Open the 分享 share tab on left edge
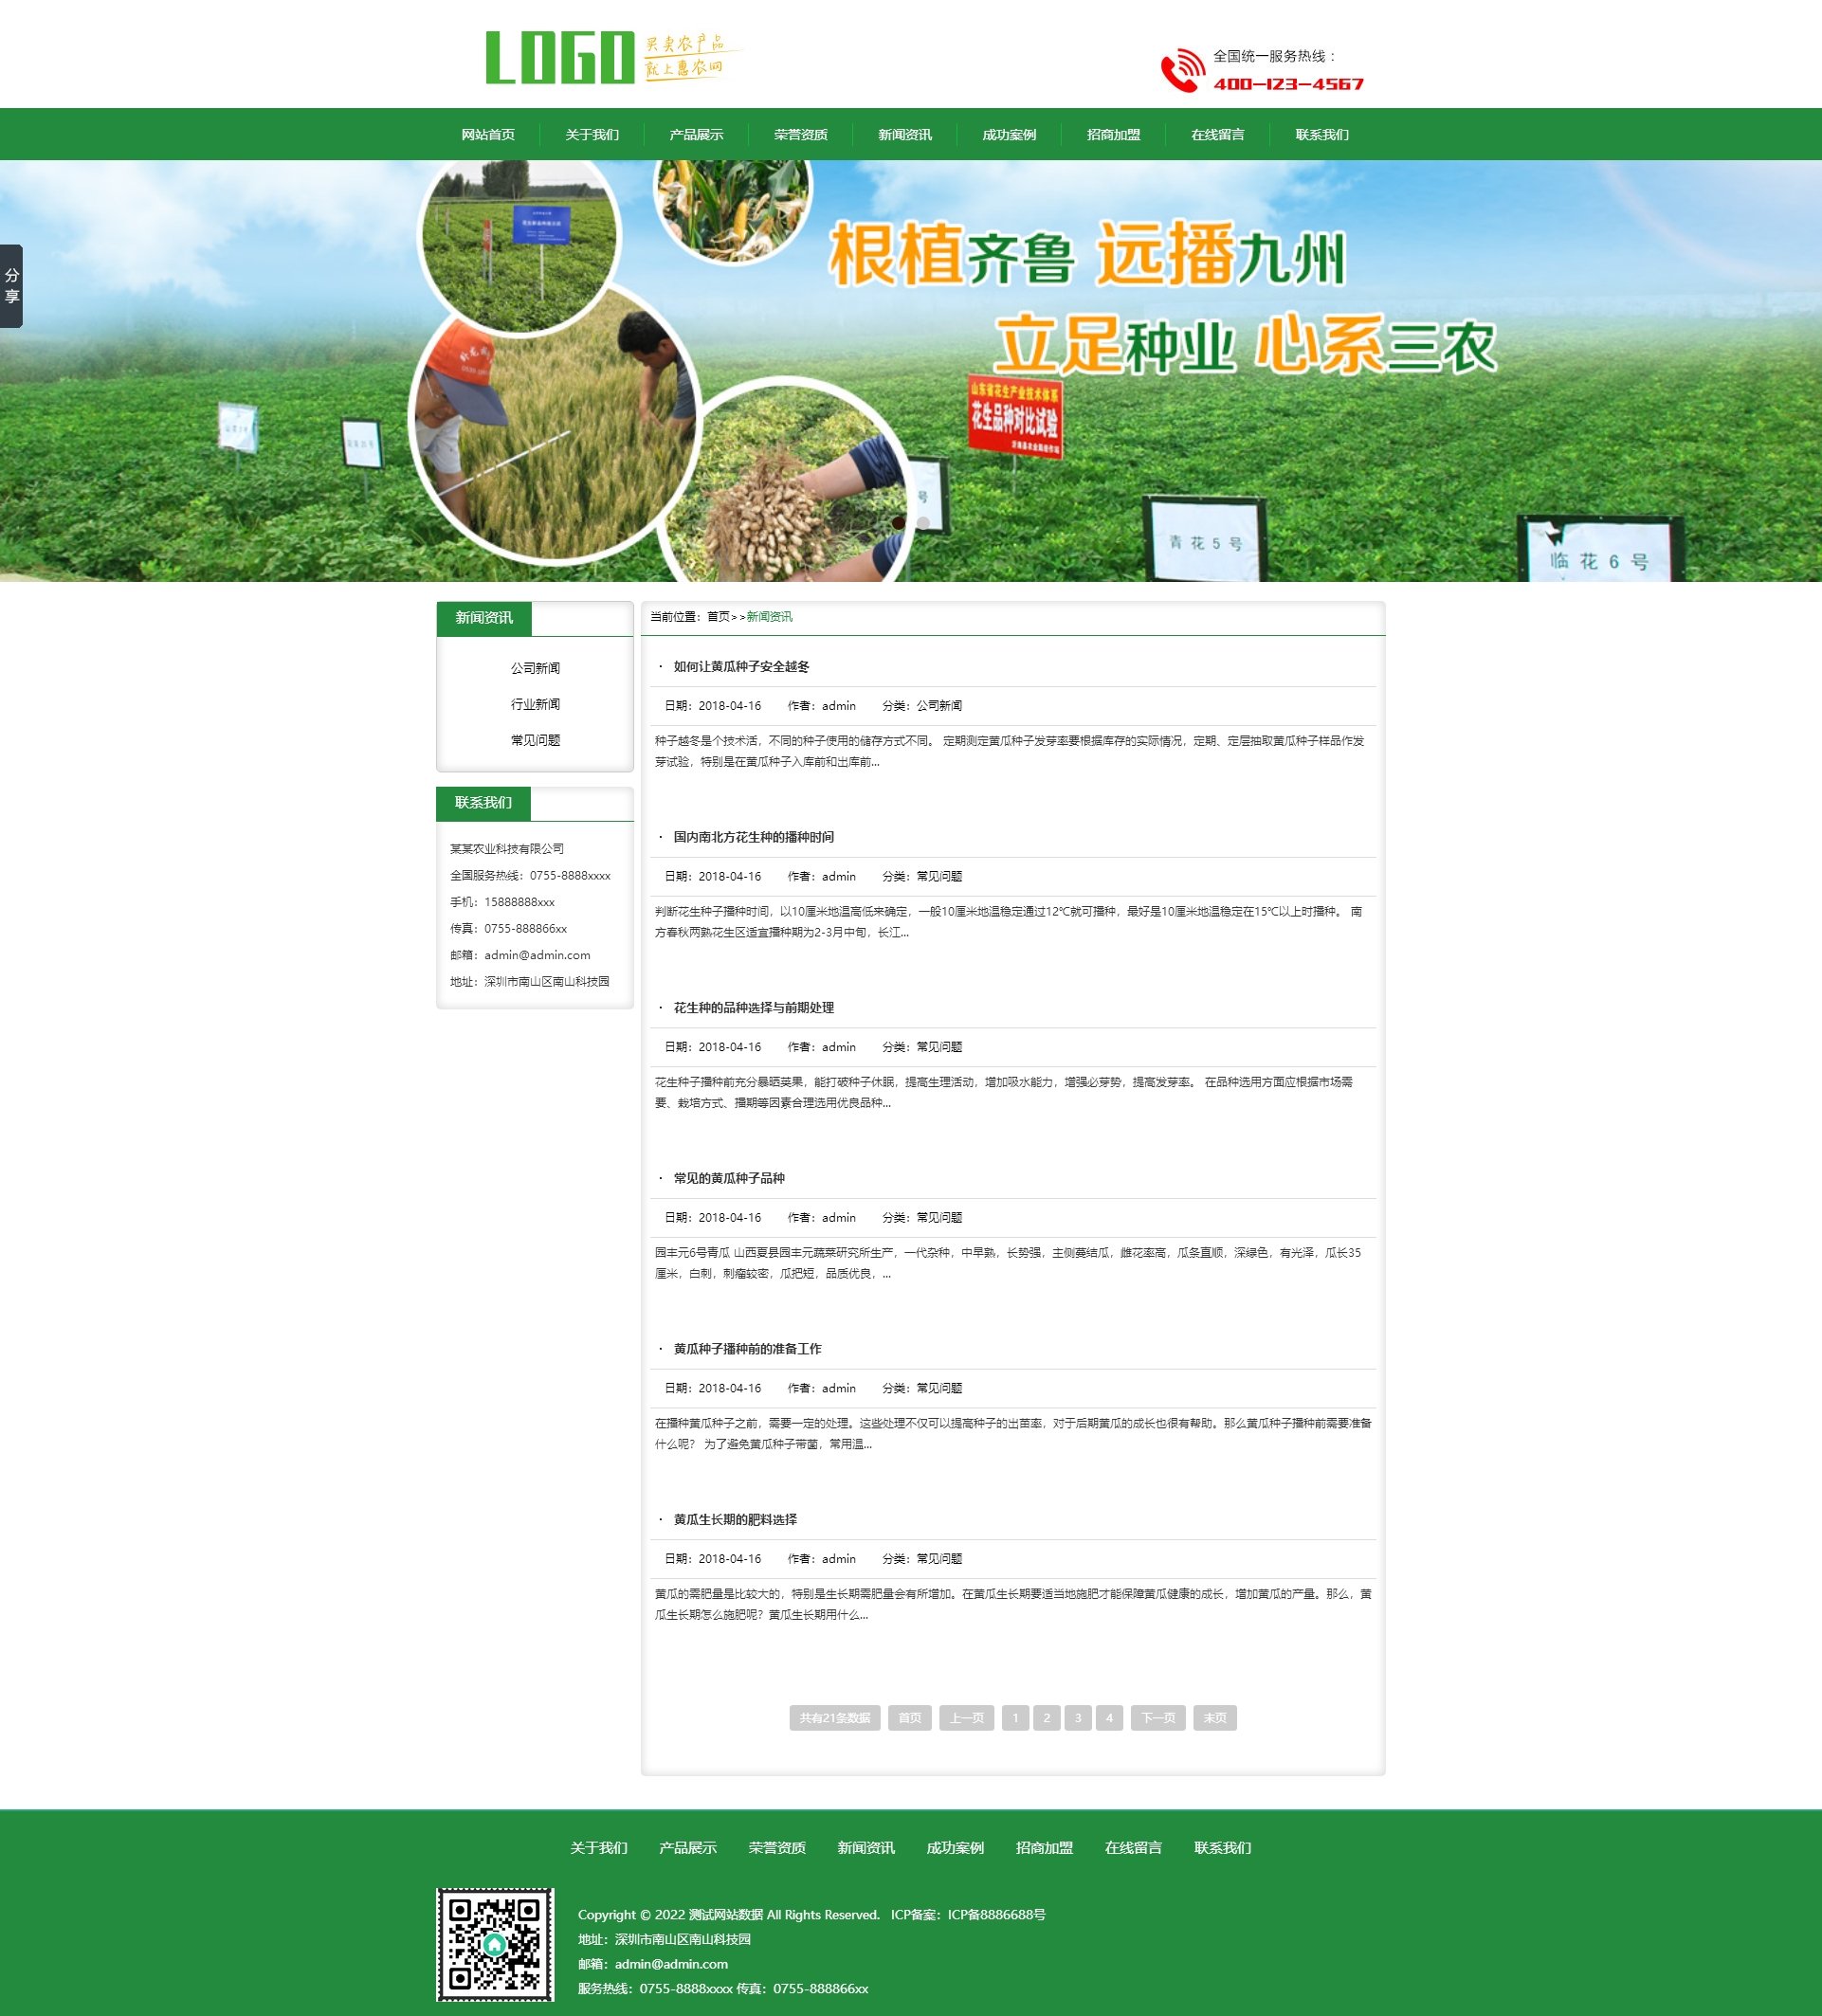1822x2016 pixels. click(13, 283)
